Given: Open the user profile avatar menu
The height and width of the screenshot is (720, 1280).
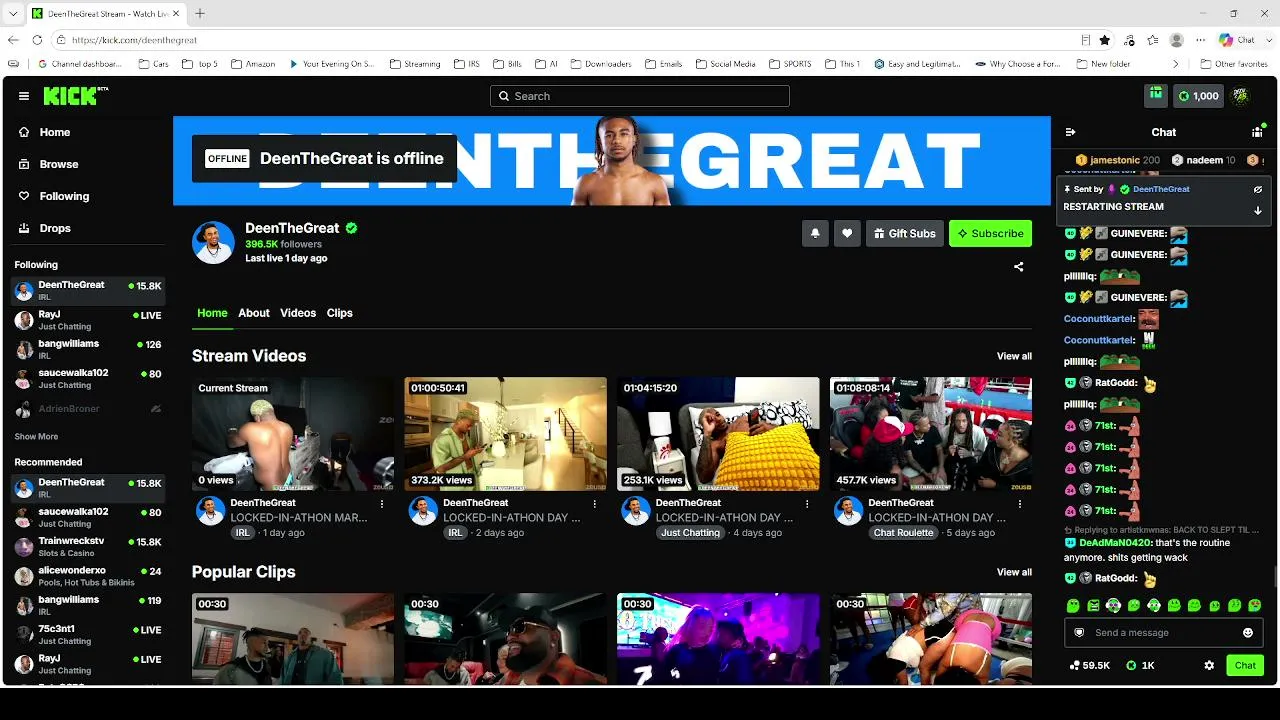Looking at the screenshot, I should tap(1241, 96).
